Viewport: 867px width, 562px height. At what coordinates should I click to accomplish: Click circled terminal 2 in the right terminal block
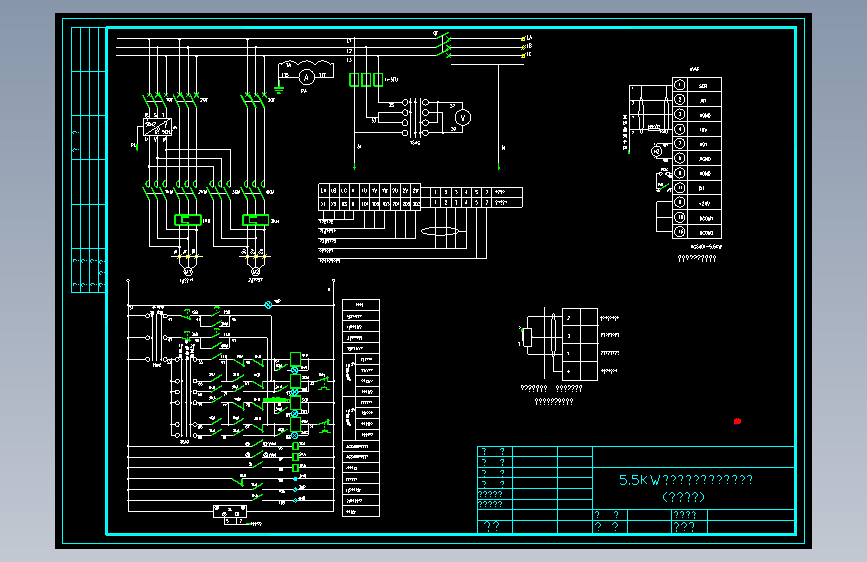[680, 100]
